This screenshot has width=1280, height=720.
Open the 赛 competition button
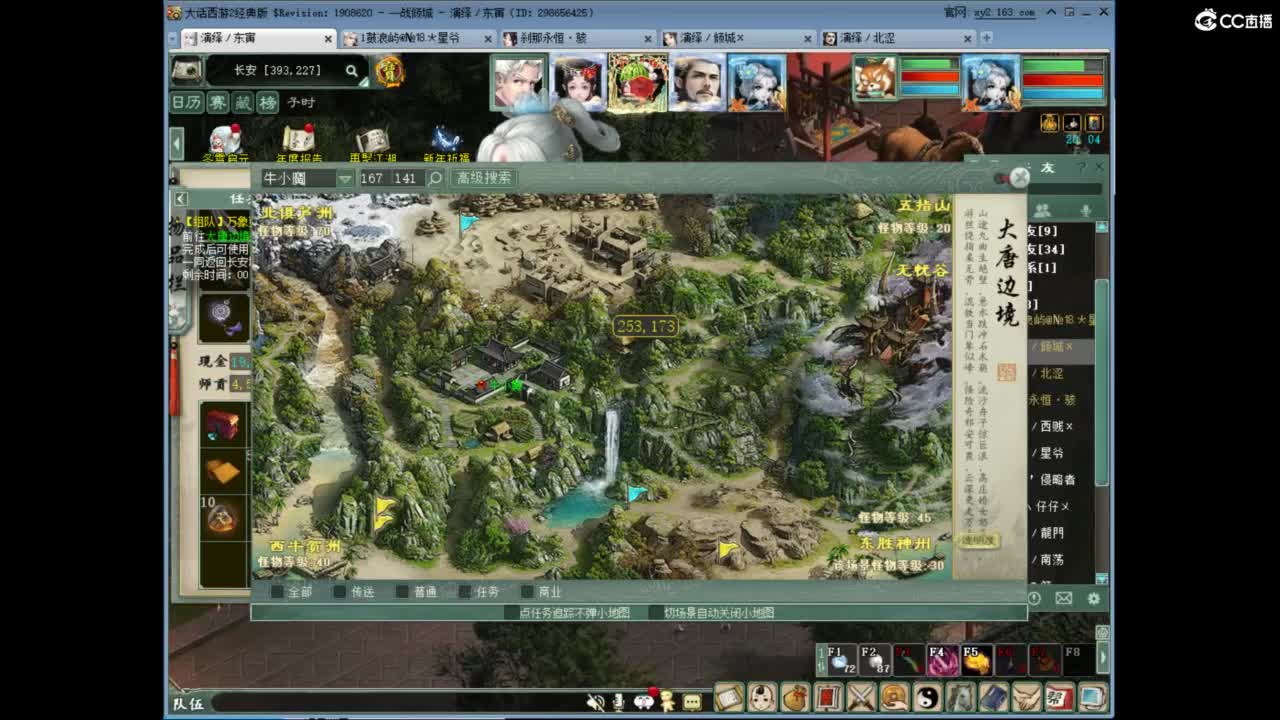coord(218,102)
